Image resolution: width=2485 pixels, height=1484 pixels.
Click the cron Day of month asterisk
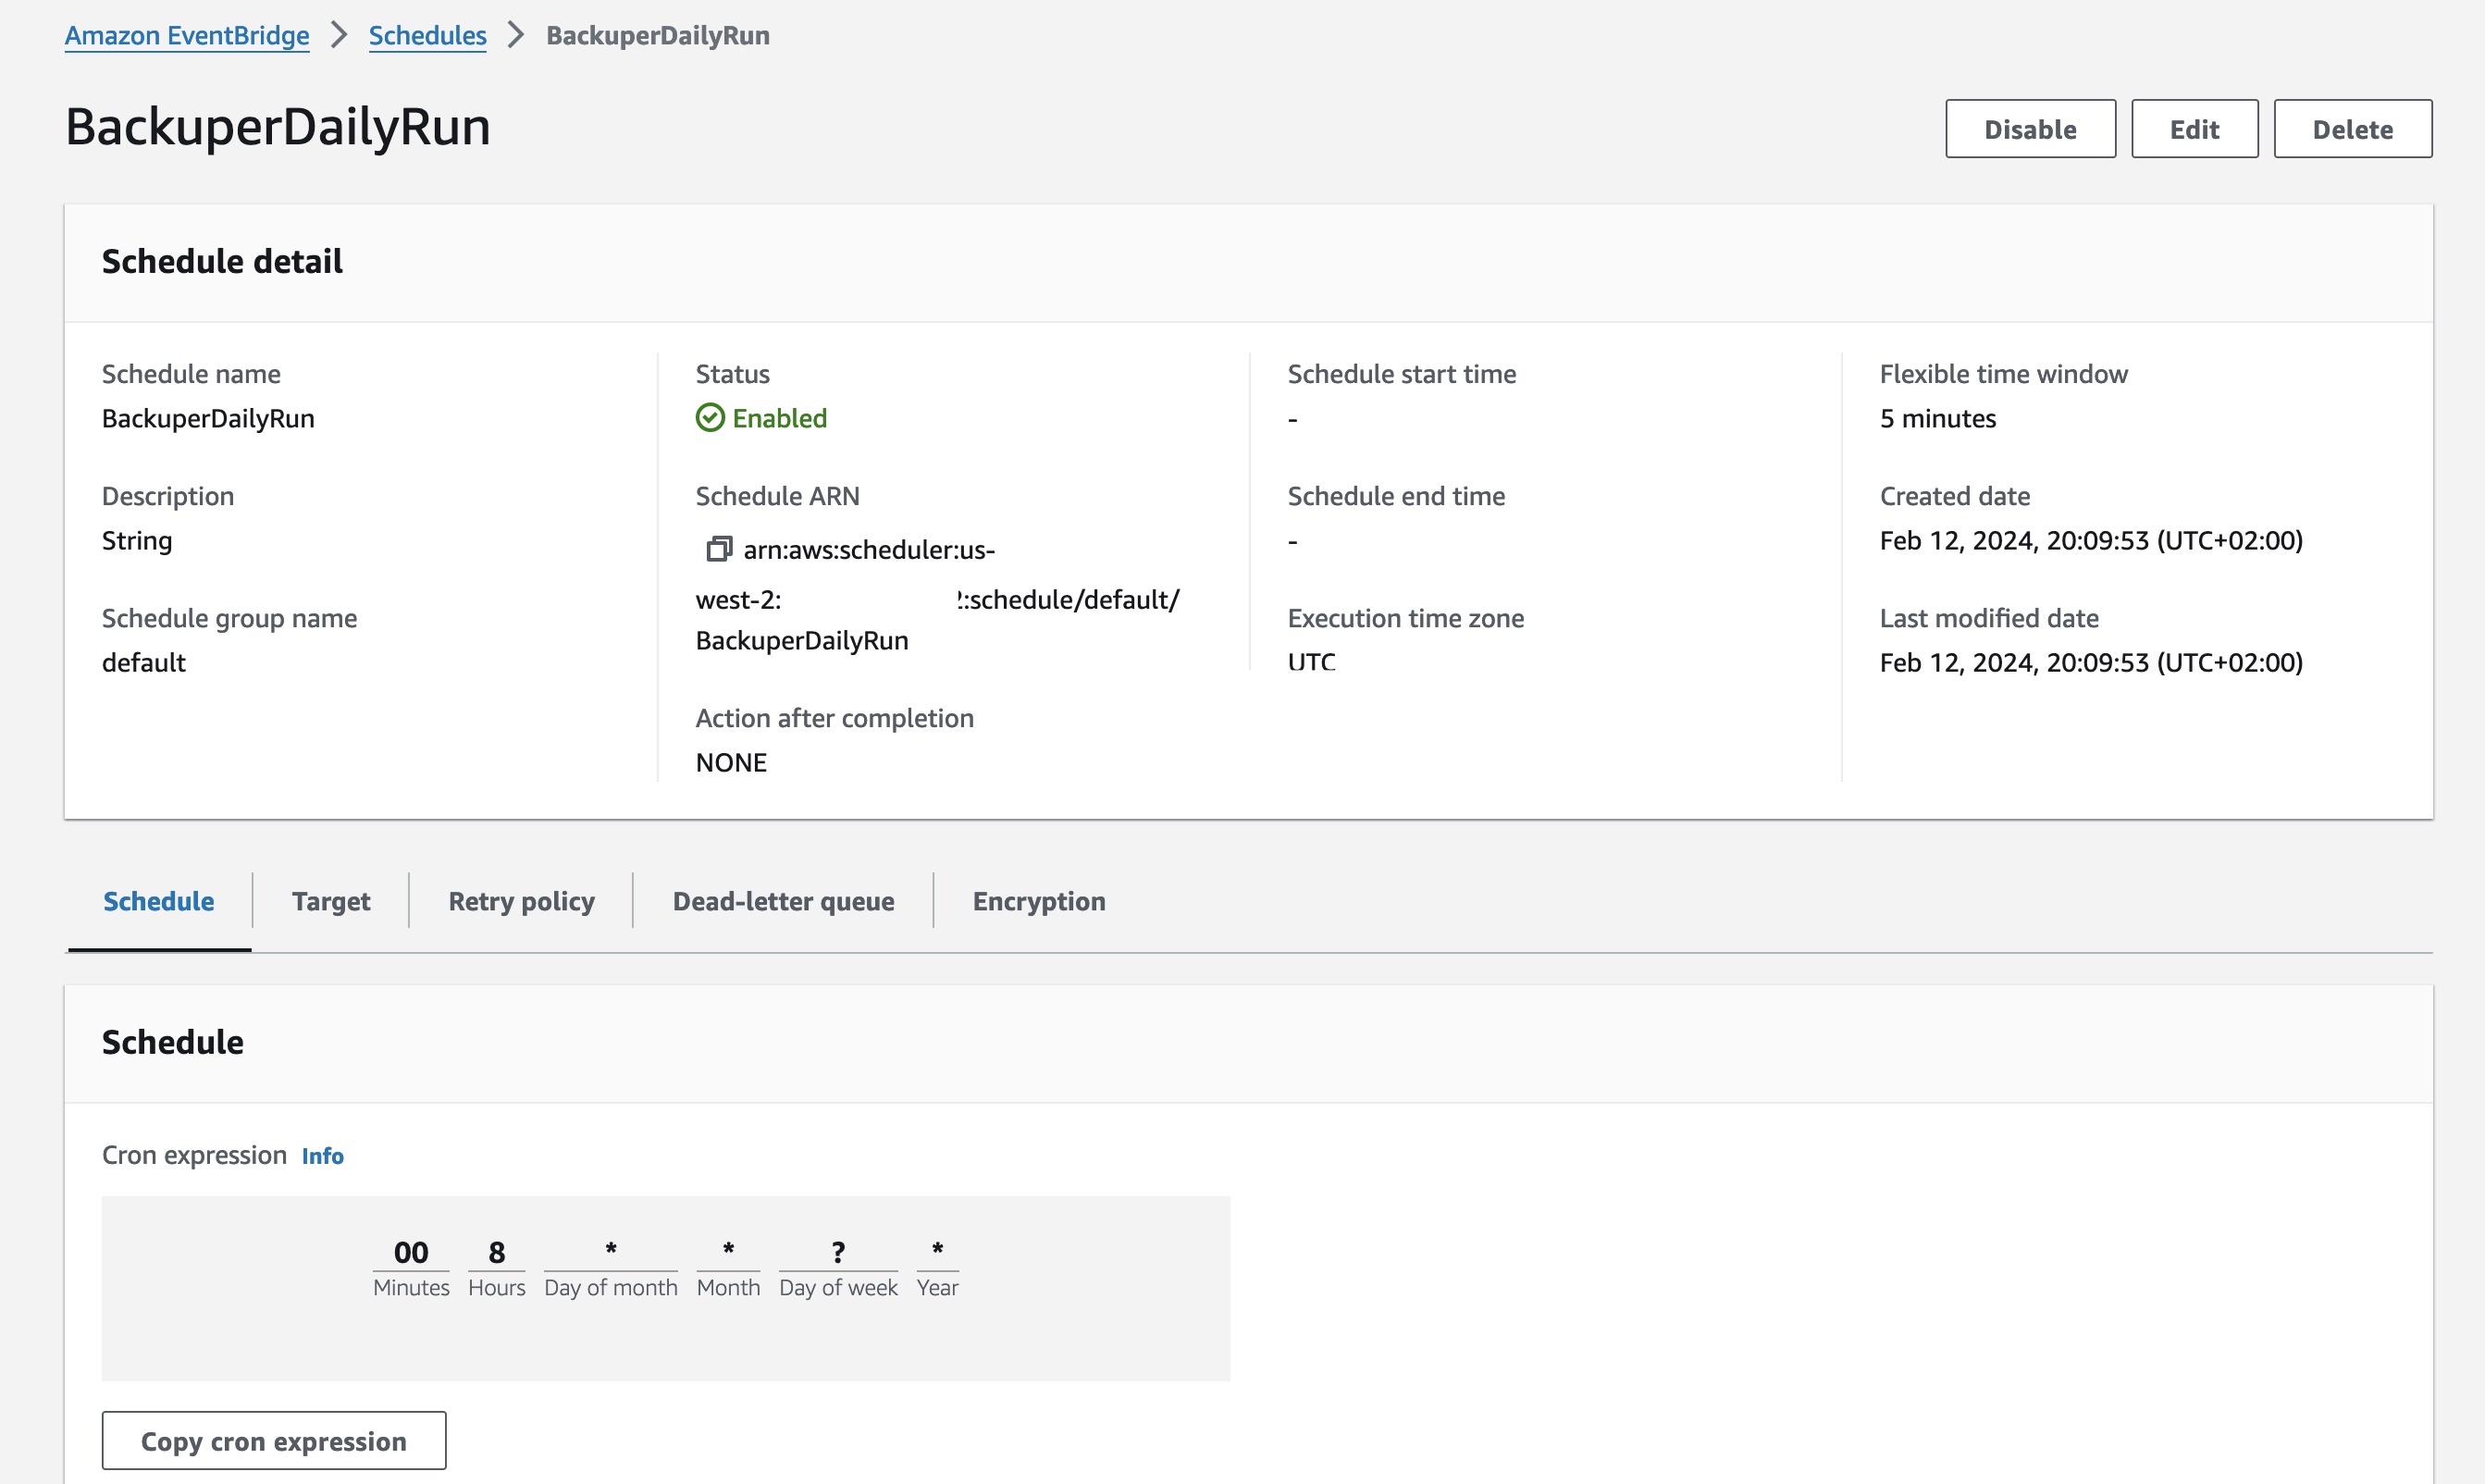click(x=611, y=1248)
